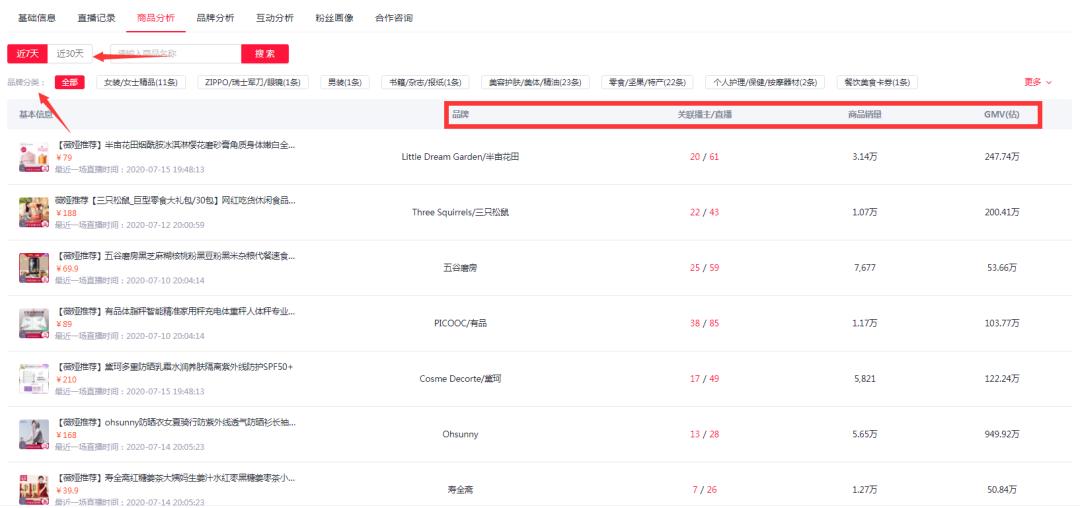Open the 合作咨询 tab
Screen dimensions: 1080x508
click(x=393, y=18)
